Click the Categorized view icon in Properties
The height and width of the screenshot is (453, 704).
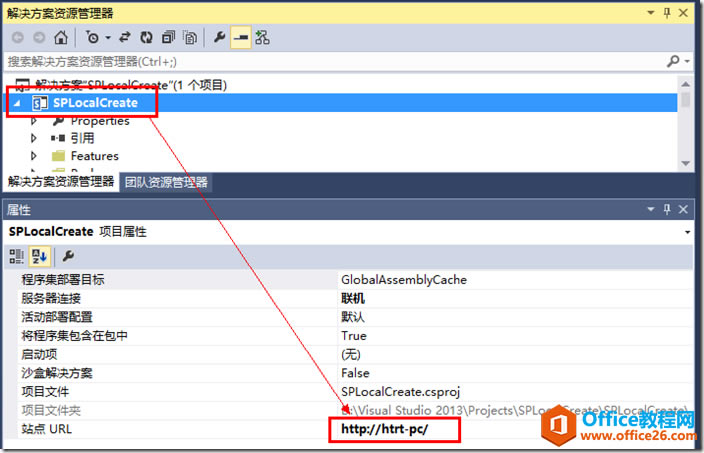point(17,256)
